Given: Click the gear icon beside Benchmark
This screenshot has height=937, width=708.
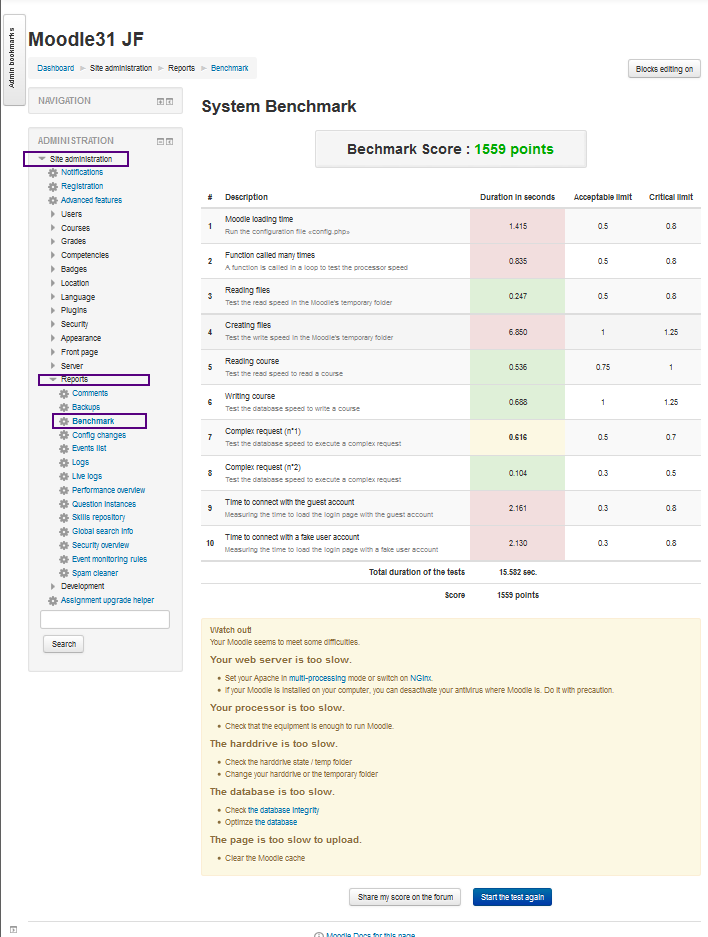Looking at the screenshot, I should point(64,421).
